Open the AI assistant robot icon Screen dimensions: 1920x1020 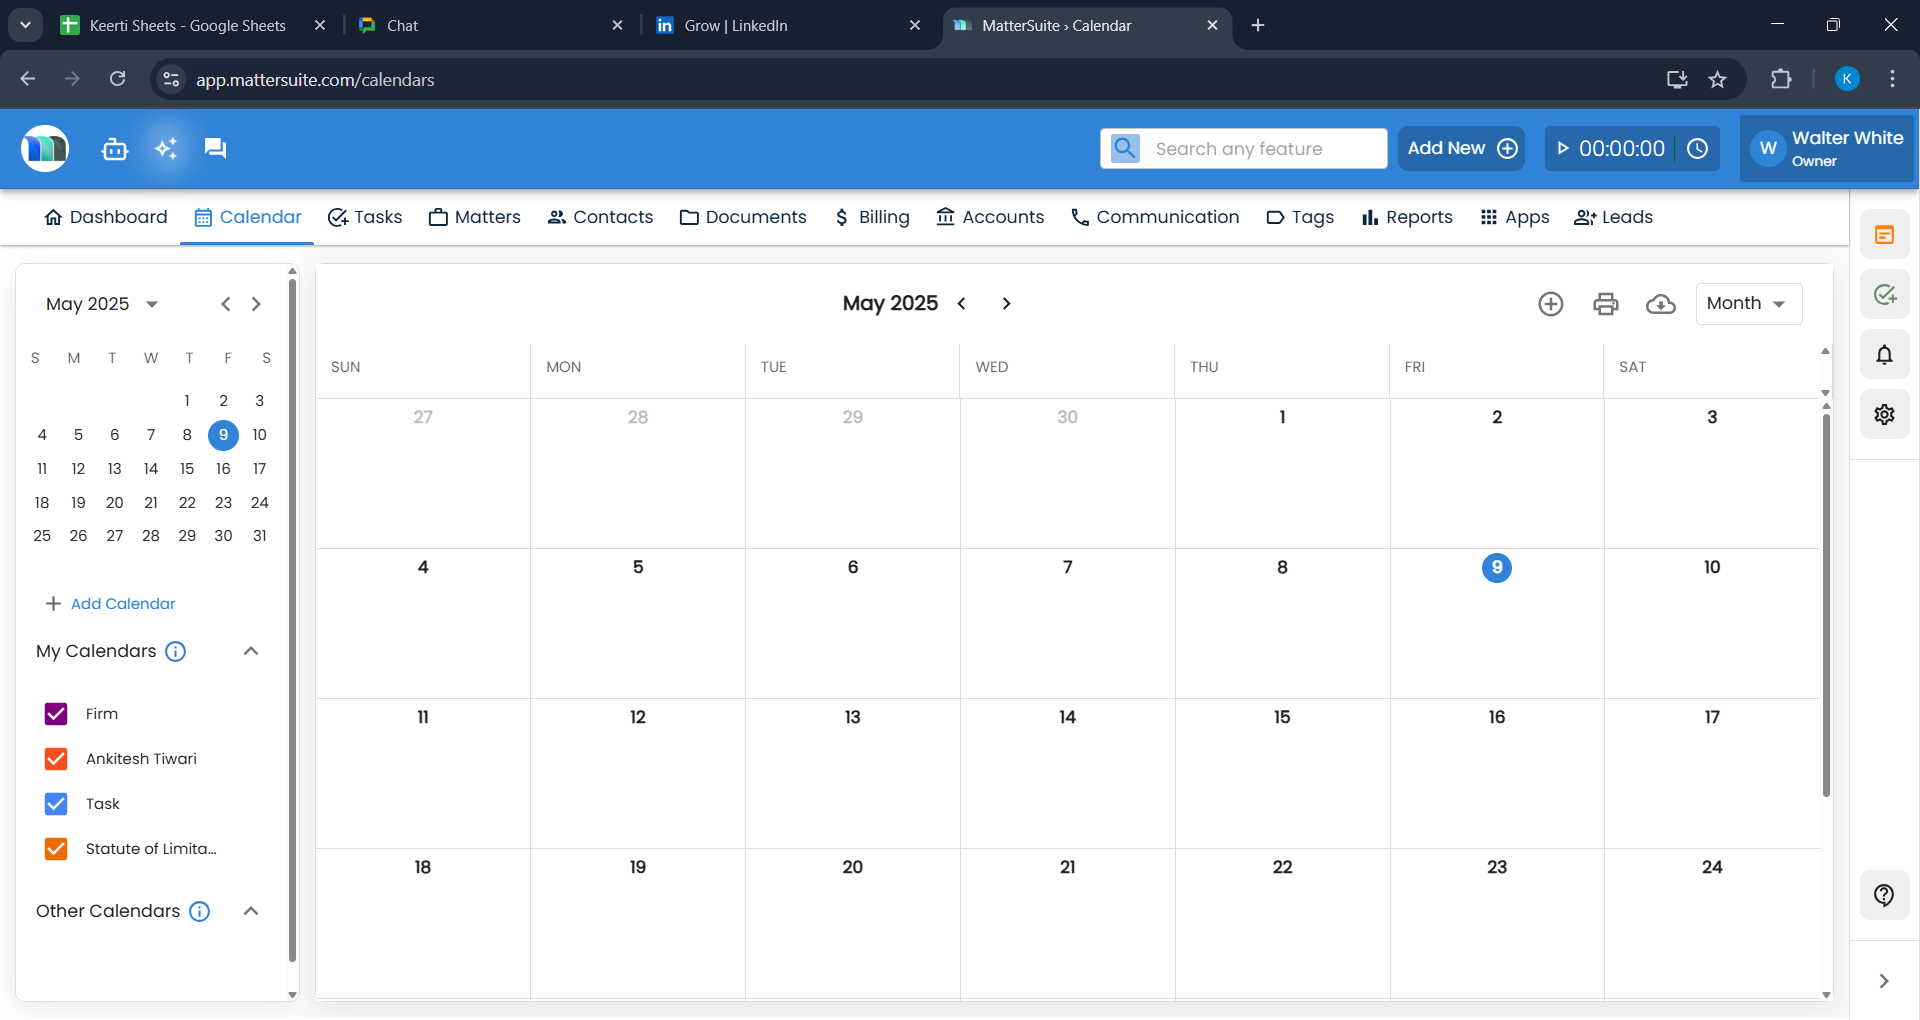(114, 148)
